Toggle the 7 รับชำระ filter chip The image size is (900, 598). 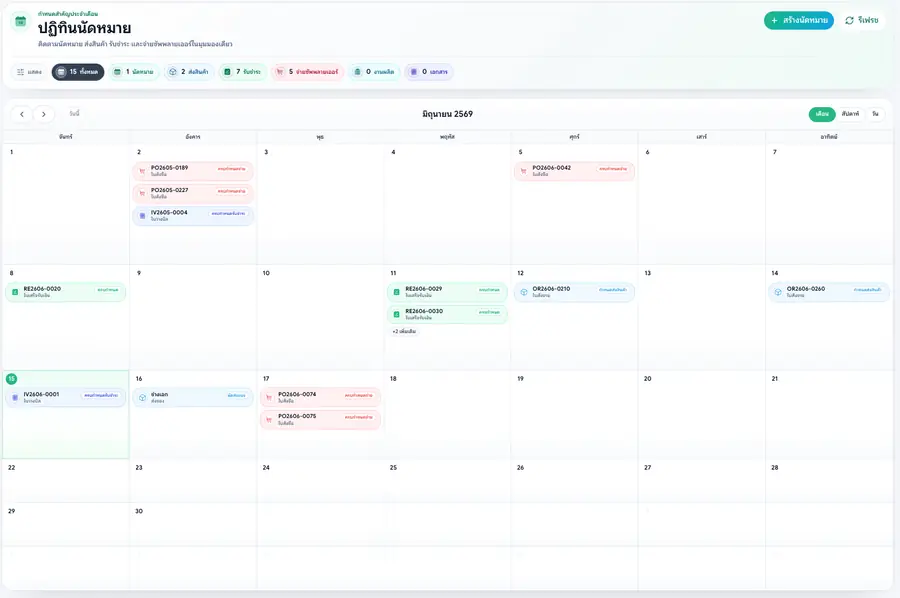click(243, 72)
